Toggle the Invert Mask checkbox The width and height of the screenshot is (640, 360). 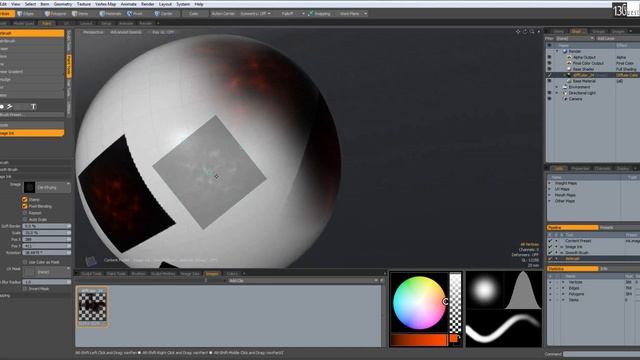pos(25,289)
